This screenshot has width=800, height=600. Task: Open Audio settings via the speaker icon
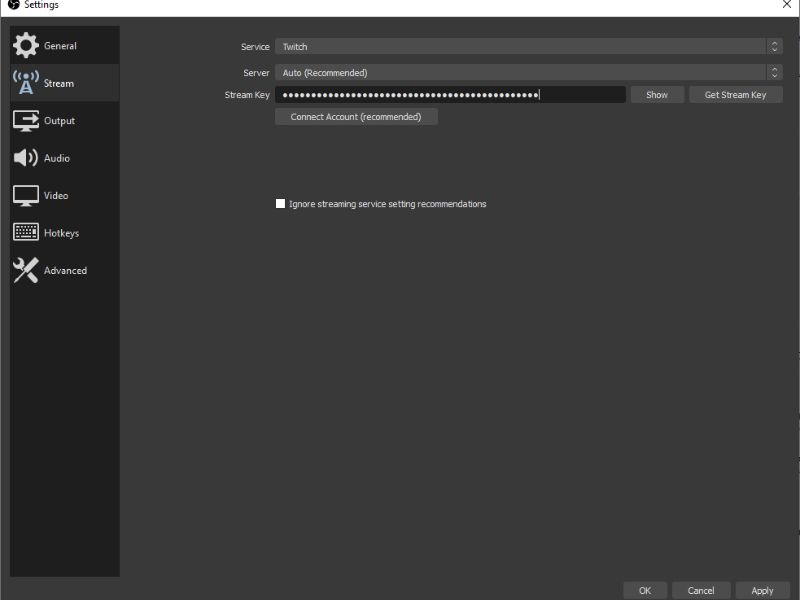click(26, 158)
